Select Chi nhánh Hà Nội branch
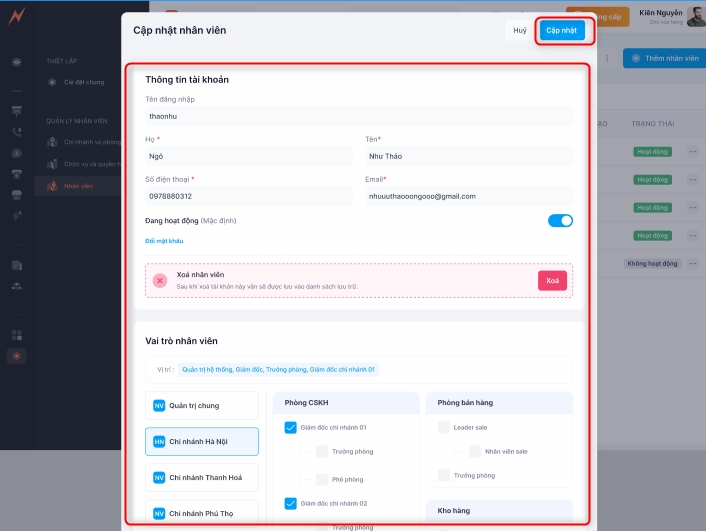 (202, 441)
